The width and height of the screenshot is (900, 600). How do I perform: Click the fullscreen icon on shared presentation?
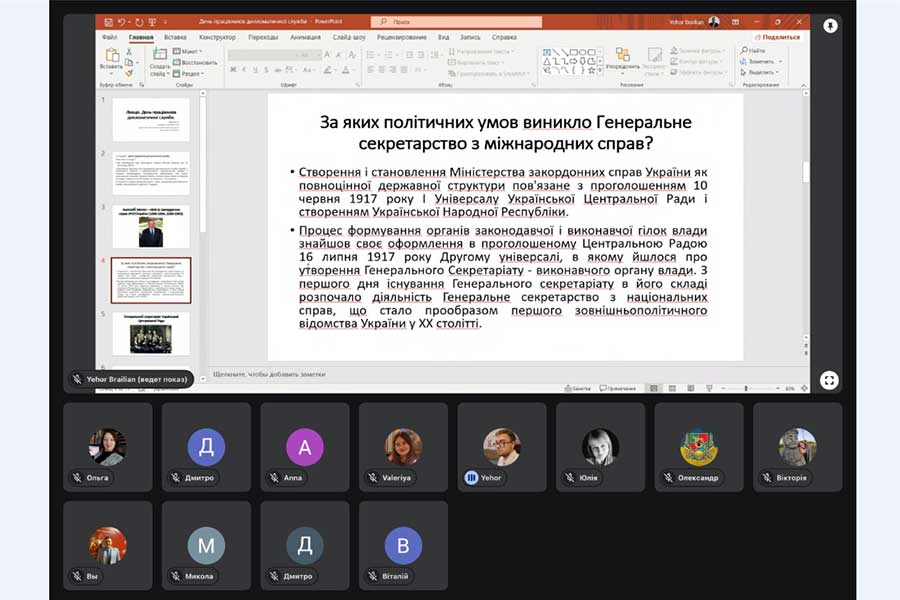click(829, 380)
